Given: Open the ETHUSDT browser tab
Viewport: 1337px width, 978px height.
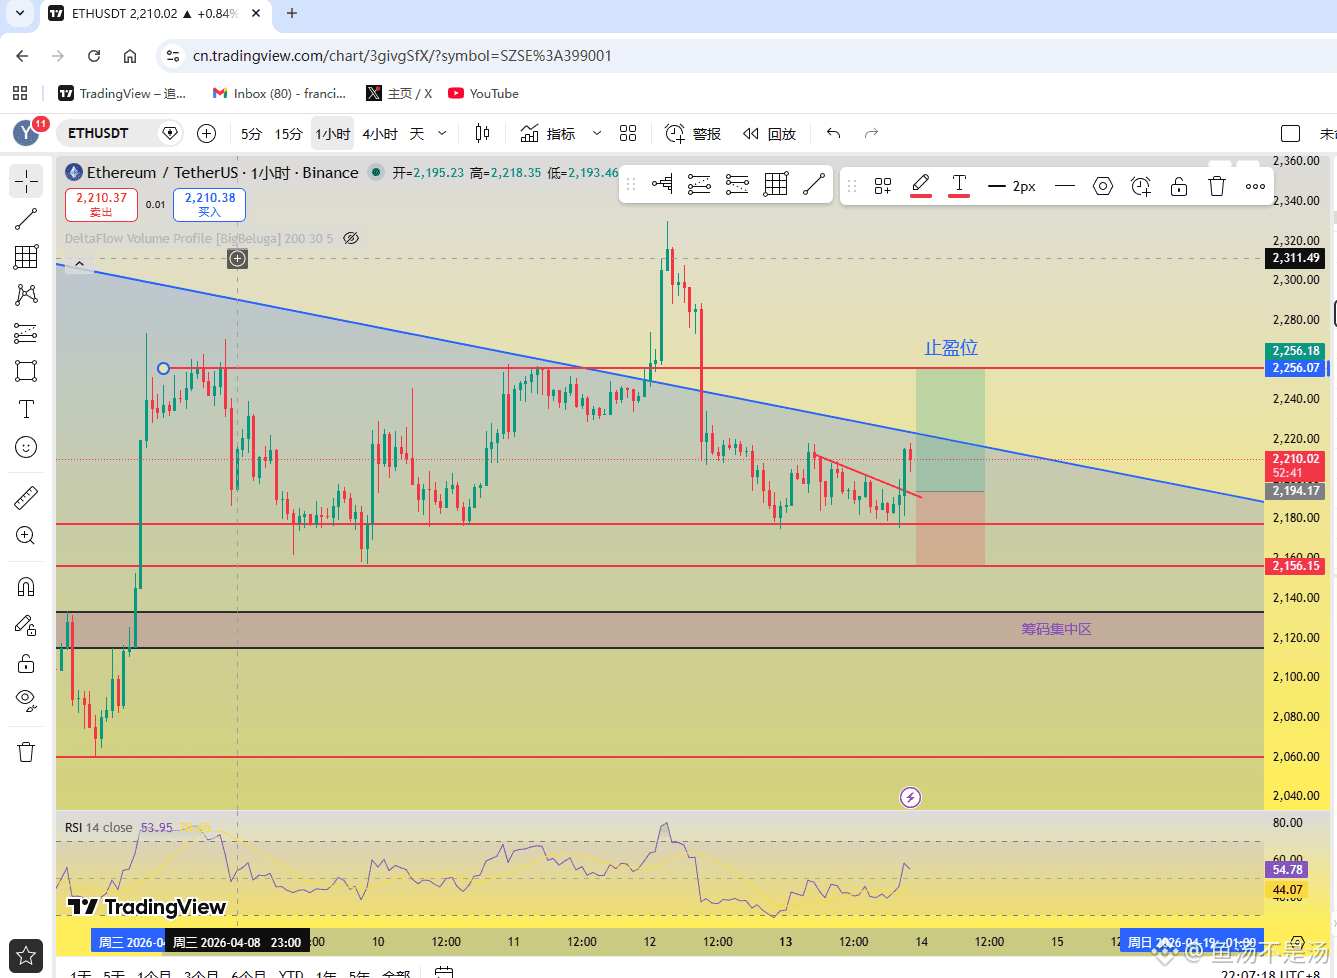Looking at the screenshot, I should point(155,14).
